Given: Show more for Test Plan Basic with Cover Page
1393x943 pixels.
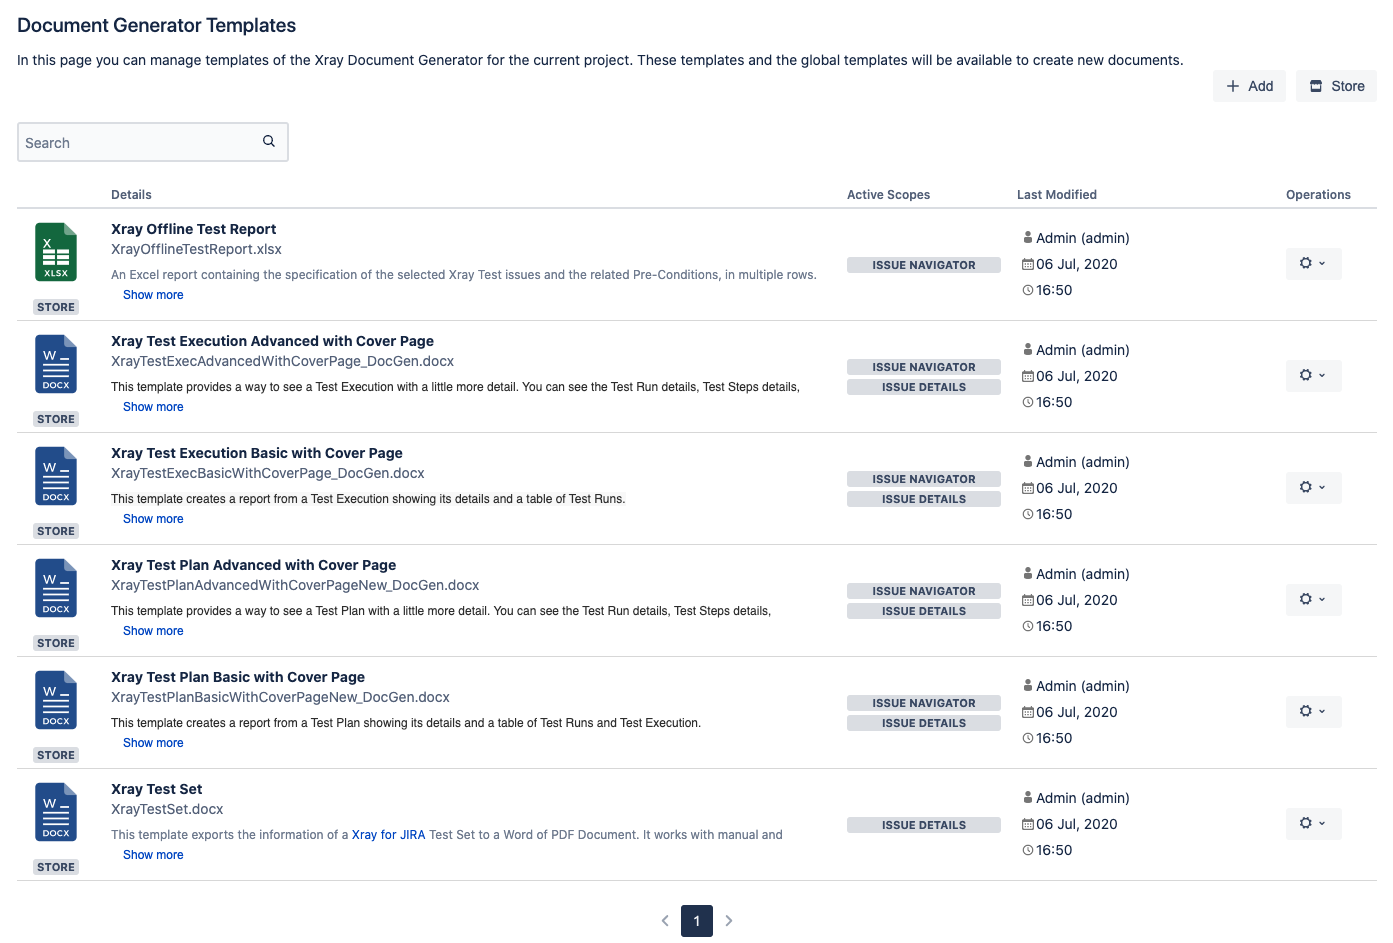Looking at the screenshot, I should point(153,743).
